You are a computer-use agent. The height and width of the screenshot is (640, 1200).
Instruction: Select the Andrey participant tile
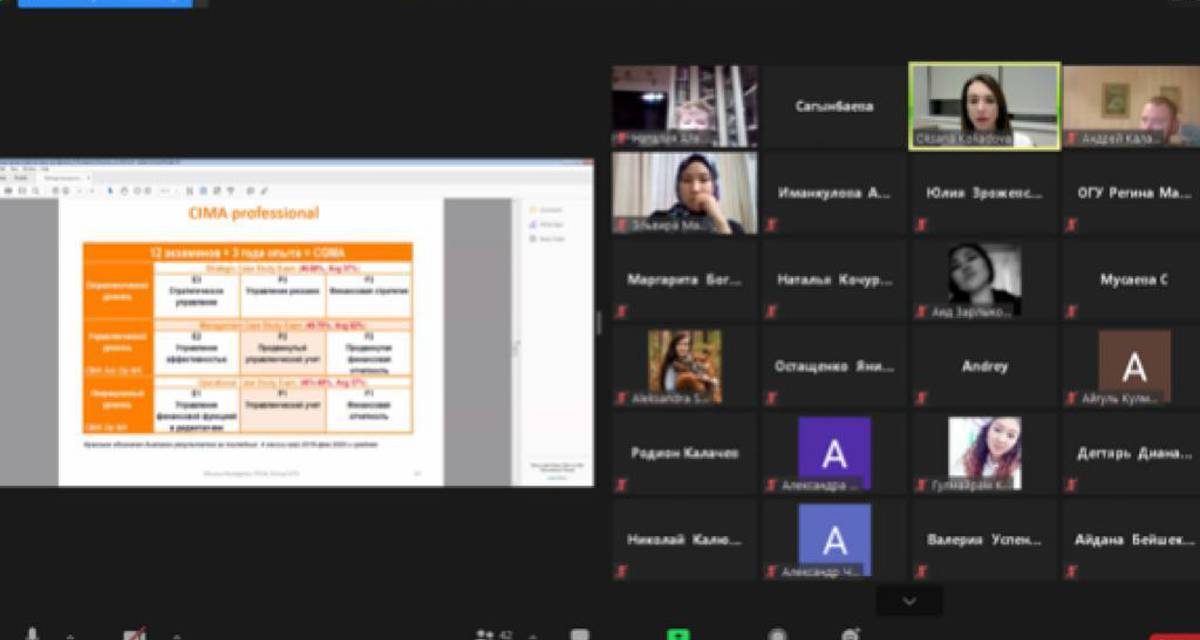tap(984, 367)
